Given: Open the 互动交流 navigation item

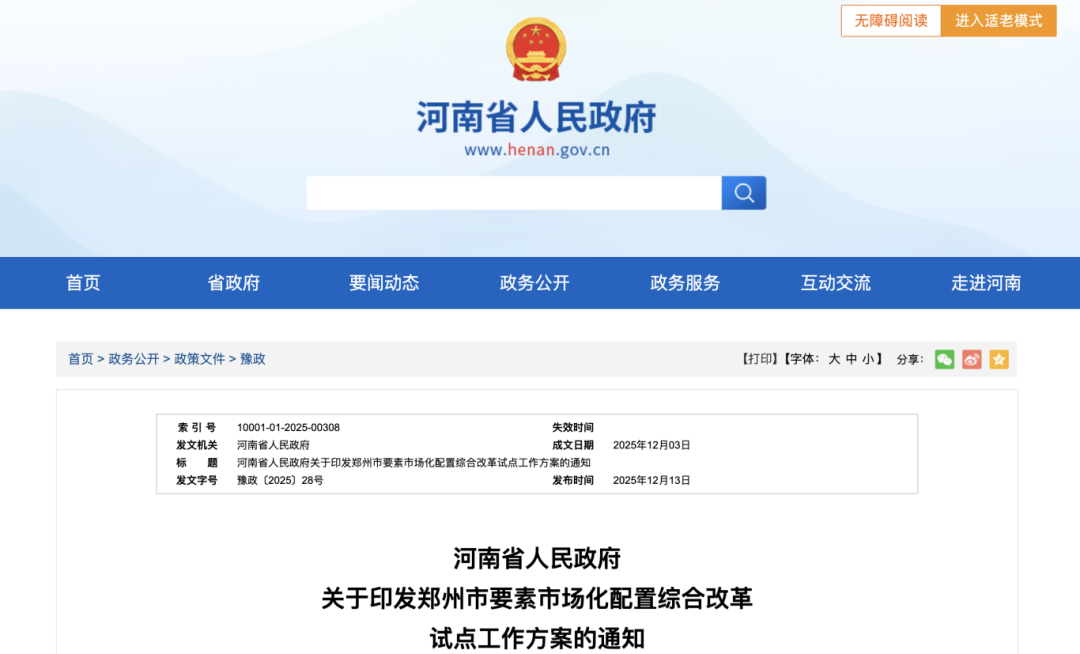Looking at the screenshot, I should pos(835,283).
